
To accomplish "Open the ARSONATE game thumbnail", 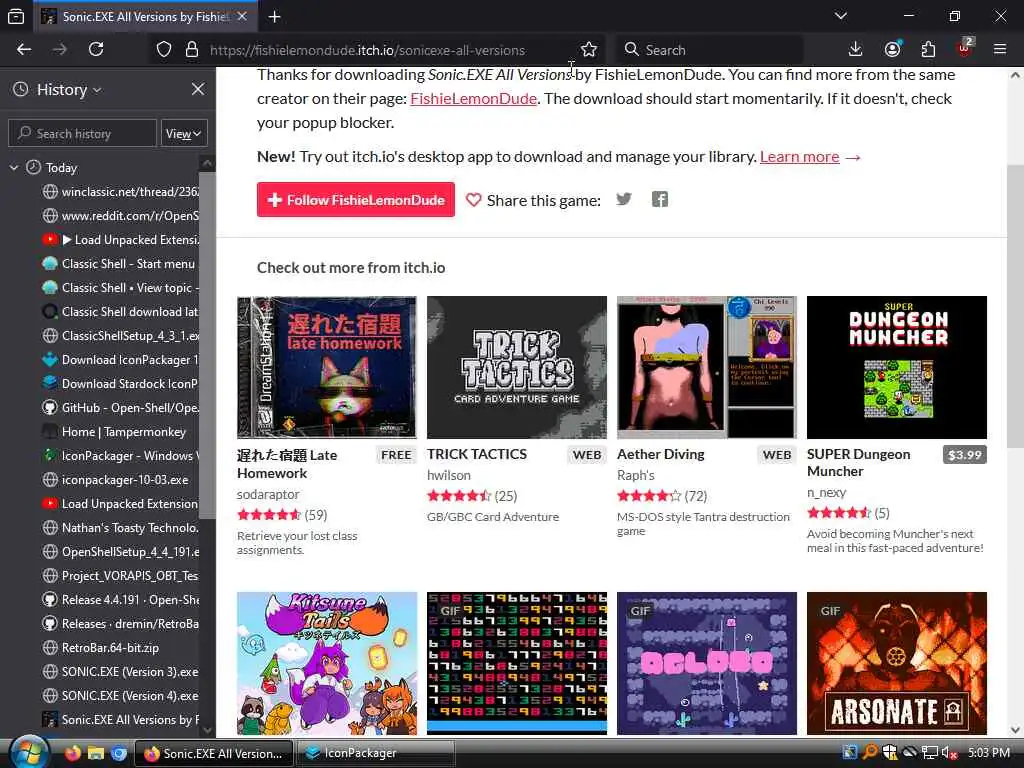I will (897, 663).
